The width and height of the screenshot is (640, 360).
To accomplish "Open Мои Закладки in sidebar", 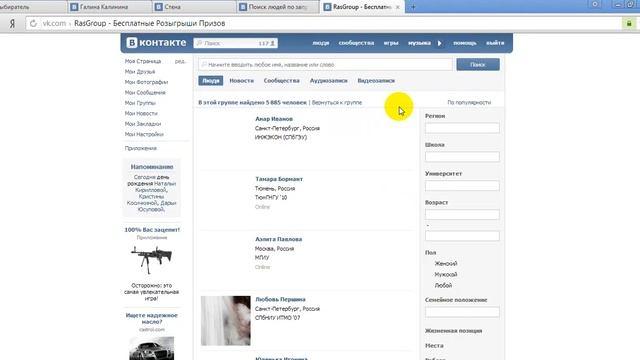I will 143,124.
